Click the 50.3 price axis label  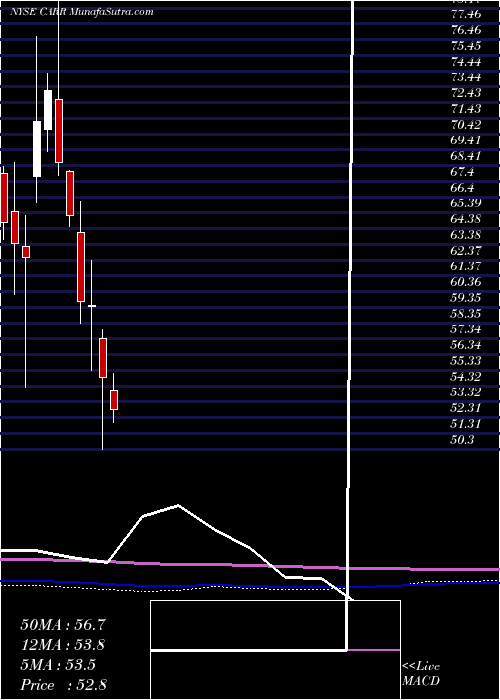[x=462, y=440]
